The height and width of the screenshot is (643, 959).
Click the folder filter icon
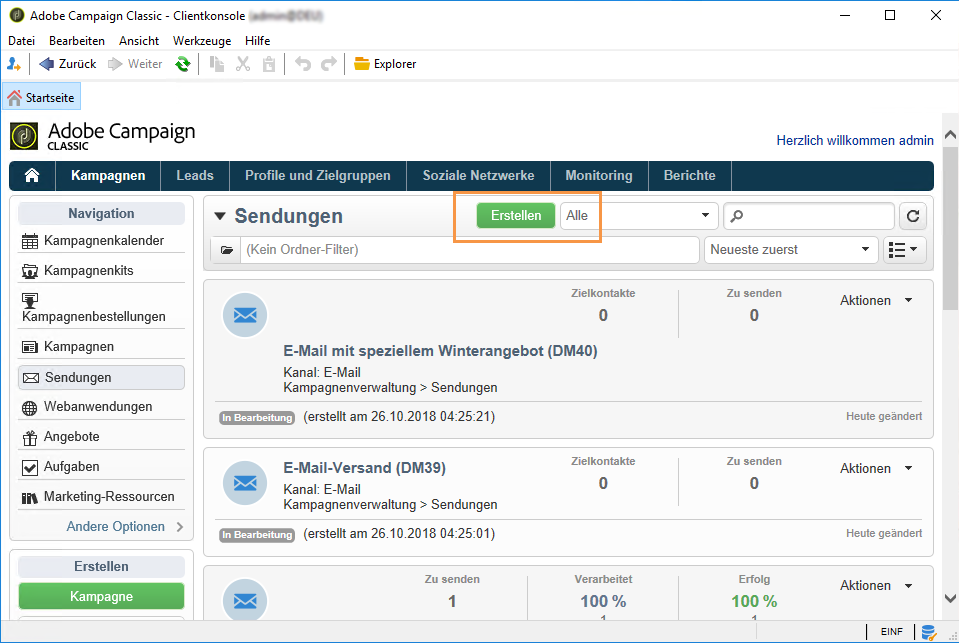coord(226,250)
